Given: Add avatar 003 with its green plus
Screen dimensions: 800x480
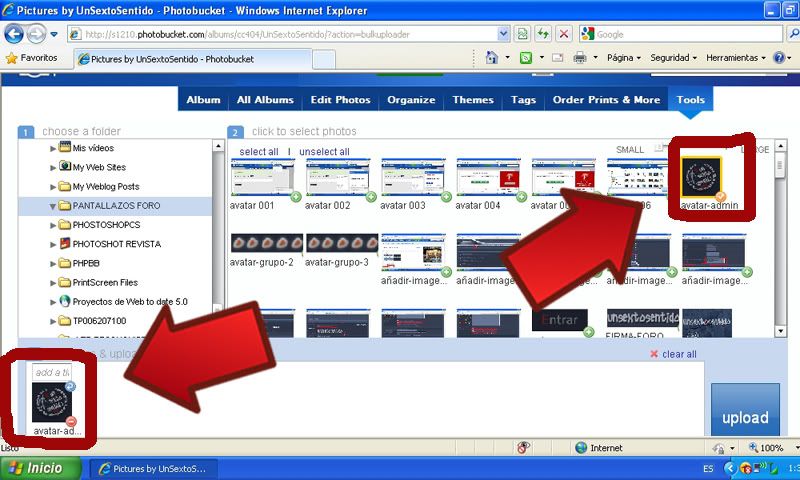Looking at the screenshot, I should coord(446,196).
